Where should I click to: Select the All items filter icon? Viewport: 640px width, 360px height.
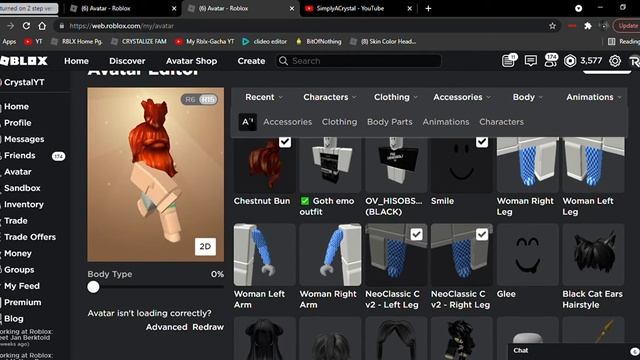click(248, 122)
